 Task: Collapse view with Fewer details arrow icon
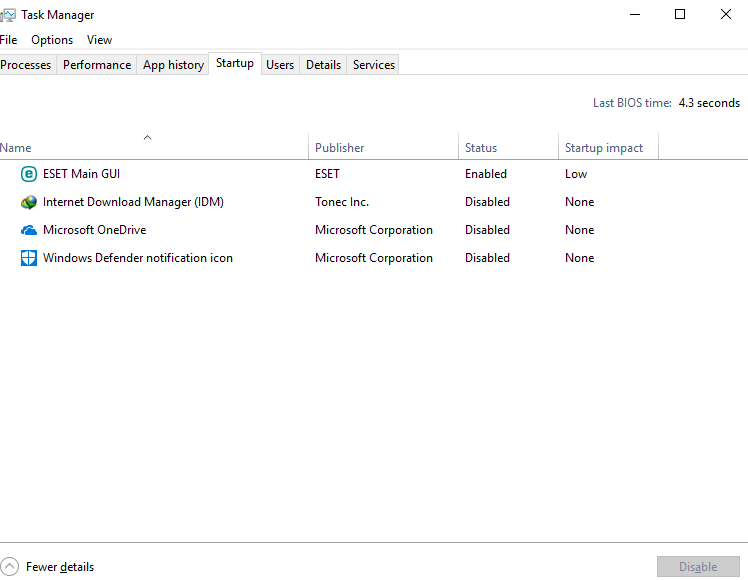point(9,567)
